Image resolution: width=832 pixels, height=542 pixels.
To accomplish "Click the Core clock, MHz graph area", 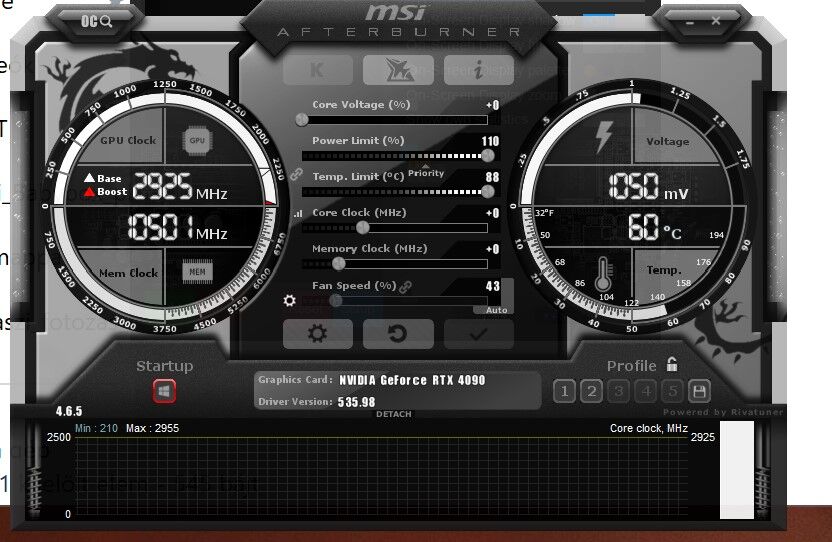I will [382, 476].
